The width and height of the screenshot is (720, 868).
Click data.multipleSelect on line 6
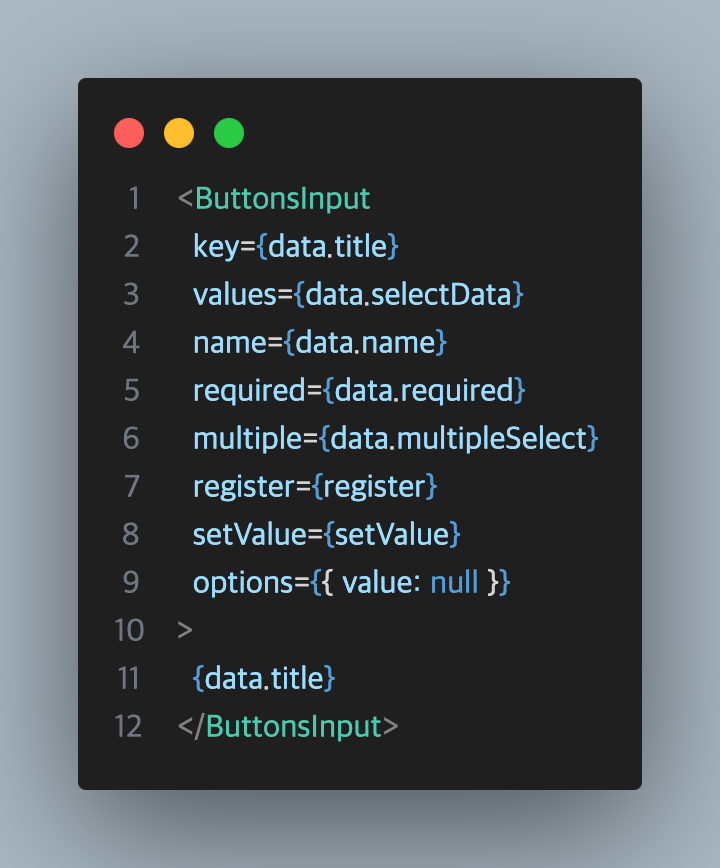point(458,438)
